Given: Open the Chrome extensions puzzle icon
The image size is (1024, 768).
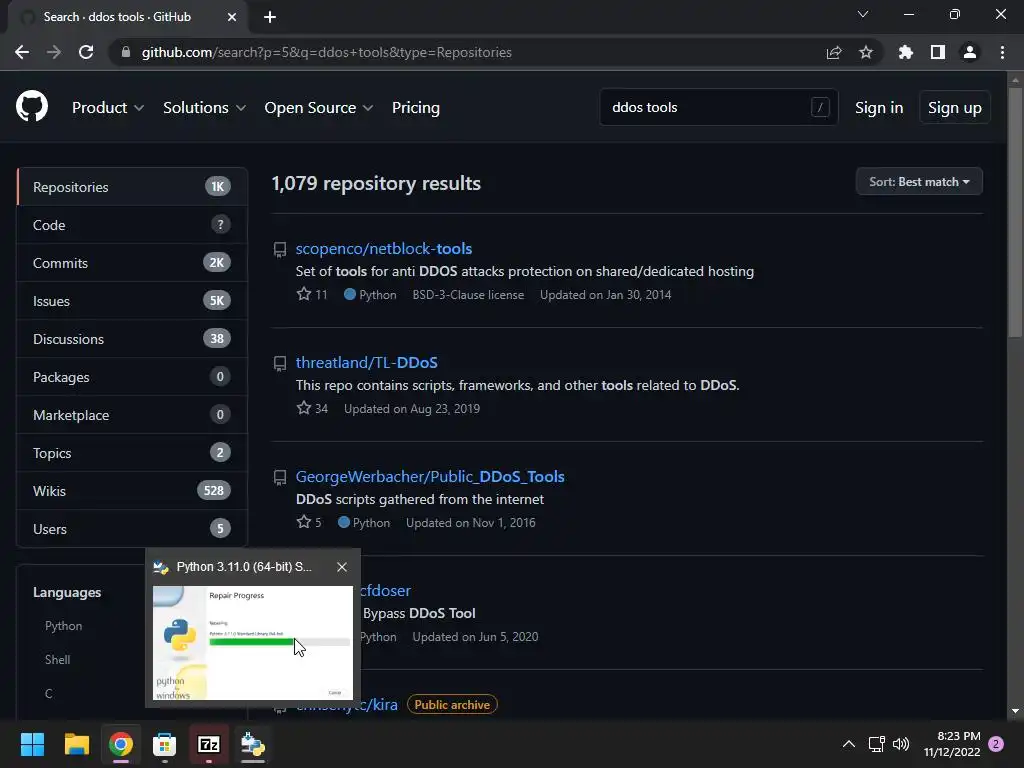Looking at the screenshot, I should tap(905, 52).
